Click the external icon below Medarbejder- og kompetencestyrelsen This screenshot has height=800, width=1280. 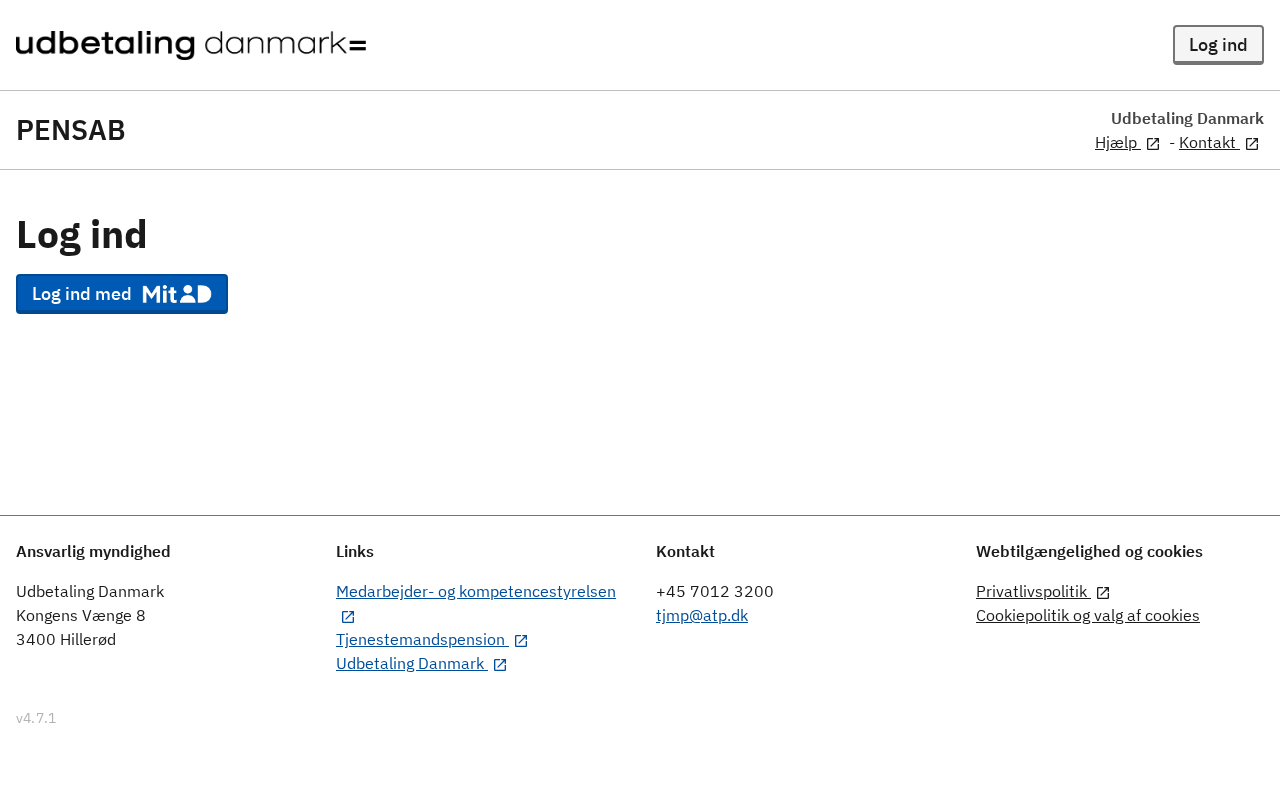coord(348,617)
